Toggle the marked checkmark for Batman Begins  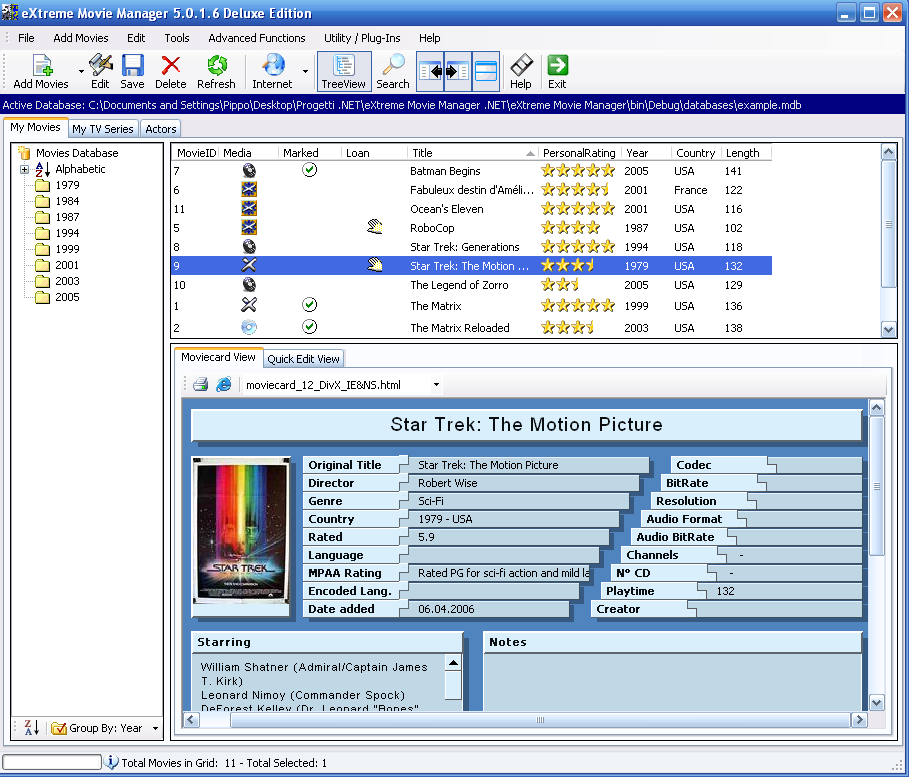tap(310, 170)
